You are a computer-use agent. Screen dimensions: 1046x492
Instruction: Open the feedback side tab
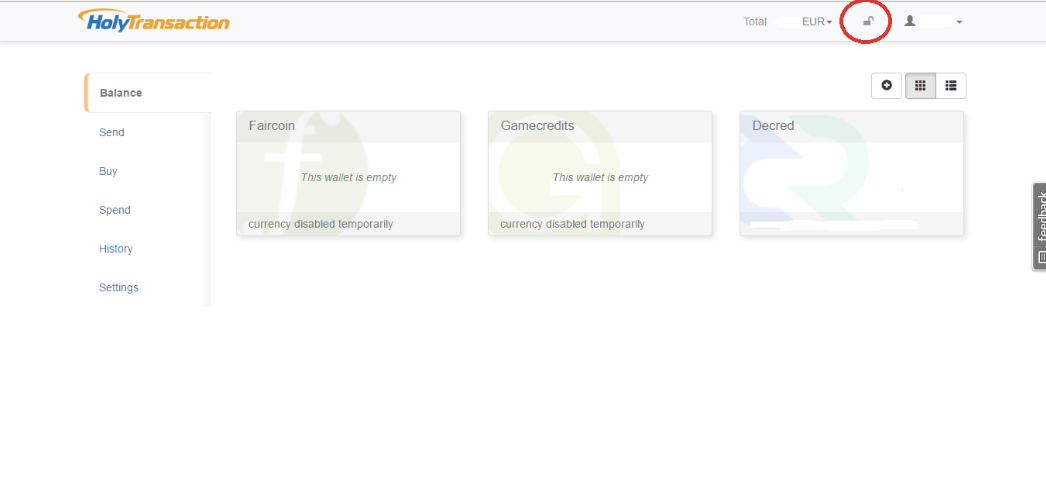(1040, 227)
